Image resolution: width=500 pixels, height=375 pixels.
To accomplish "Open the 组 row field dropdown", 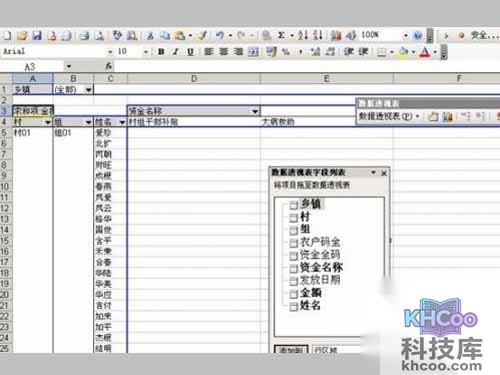I will pyautogui.click(x=88, y=122).
